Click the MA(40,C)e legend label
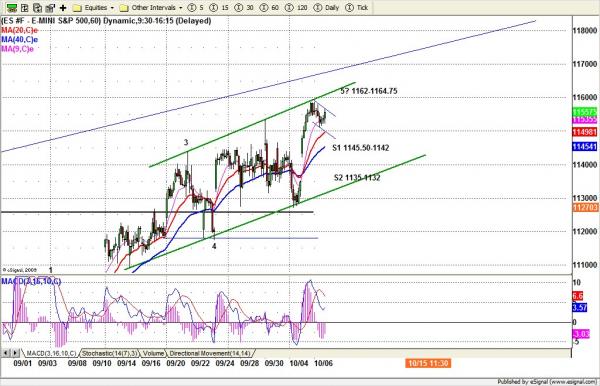Image resolution: width=600 pixels, height=386 pixels. tap(20, 39)
